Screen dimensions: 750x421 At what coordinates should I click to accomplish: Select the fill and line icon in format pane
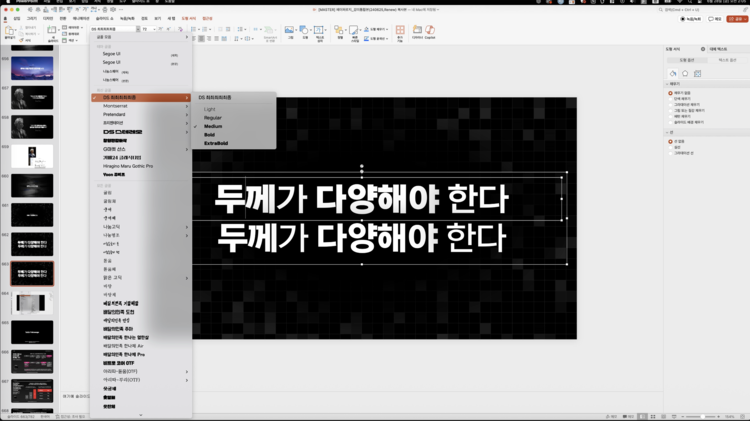pos(673,74)
